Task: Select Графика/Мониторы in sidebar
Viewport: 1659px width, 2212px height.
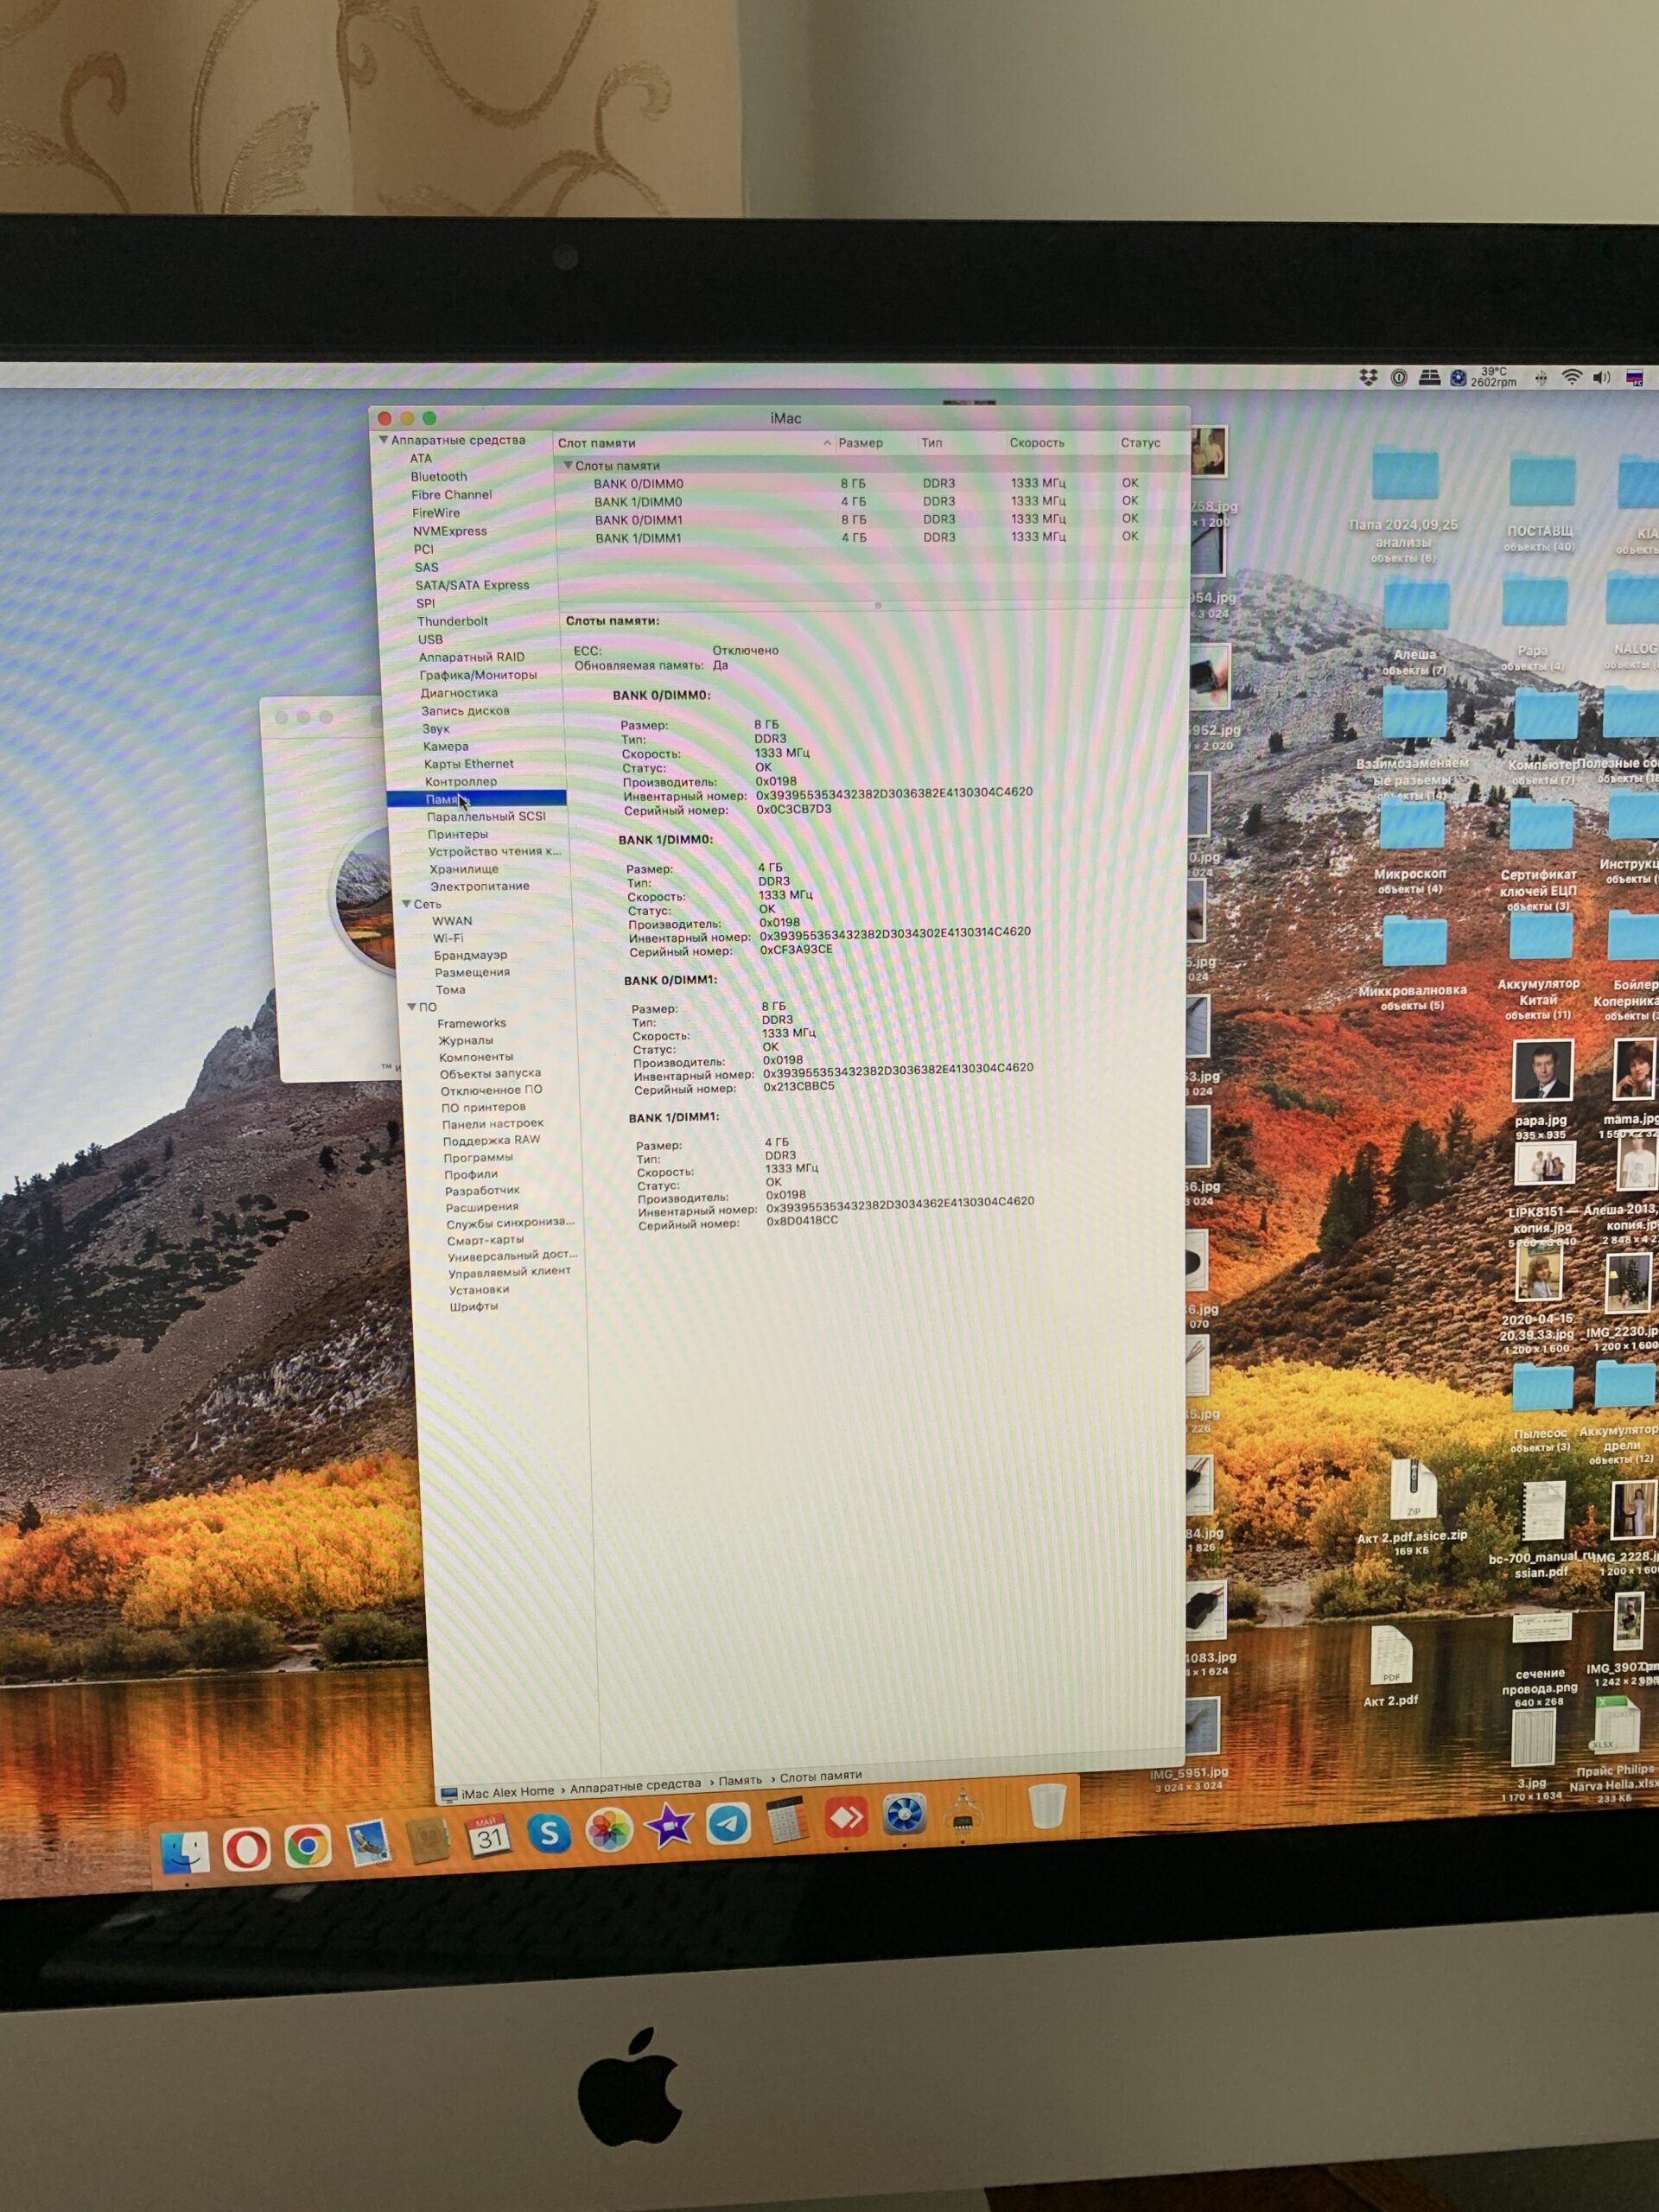Action: pyautogui.click(x=477, y=675)
